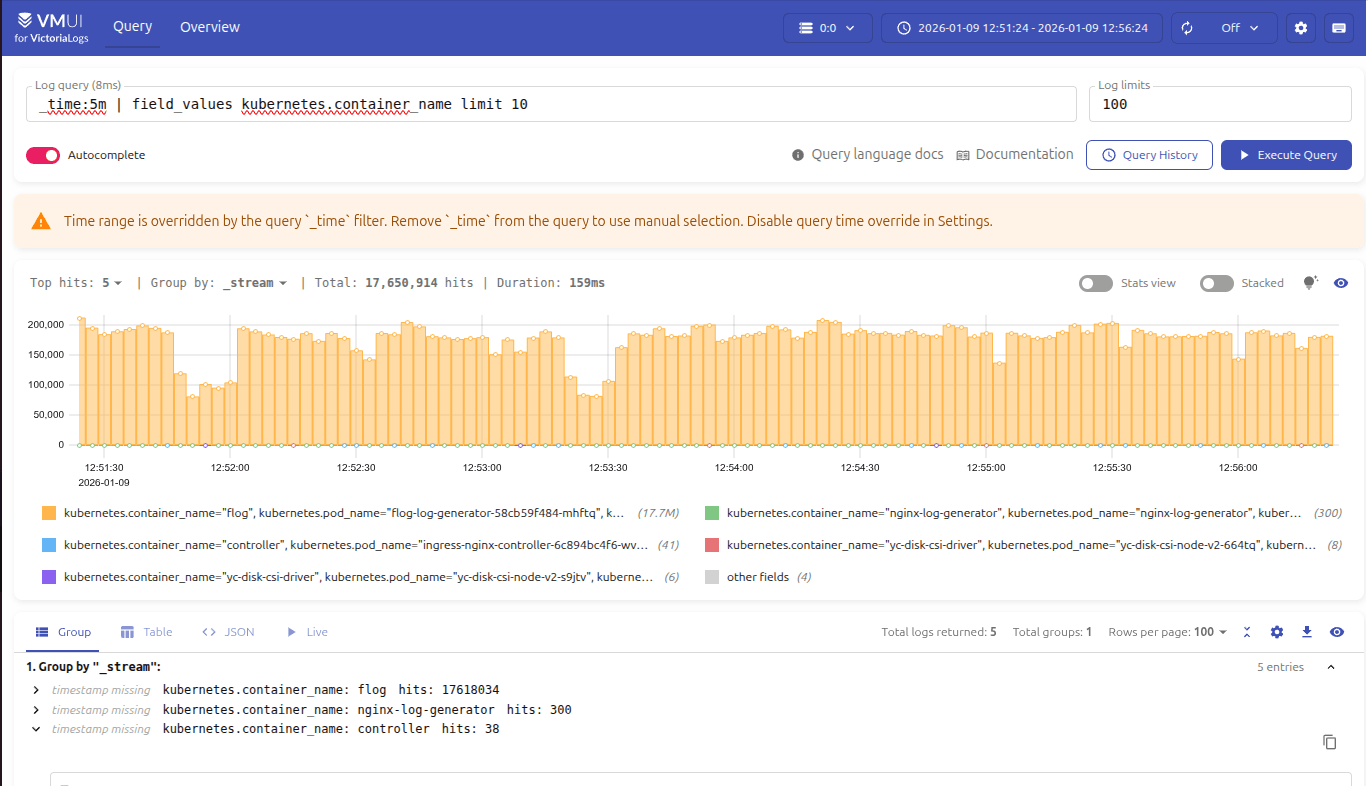Open the Overview page
This screenshot has width=1368, height=786.
[x=209, y=27]
